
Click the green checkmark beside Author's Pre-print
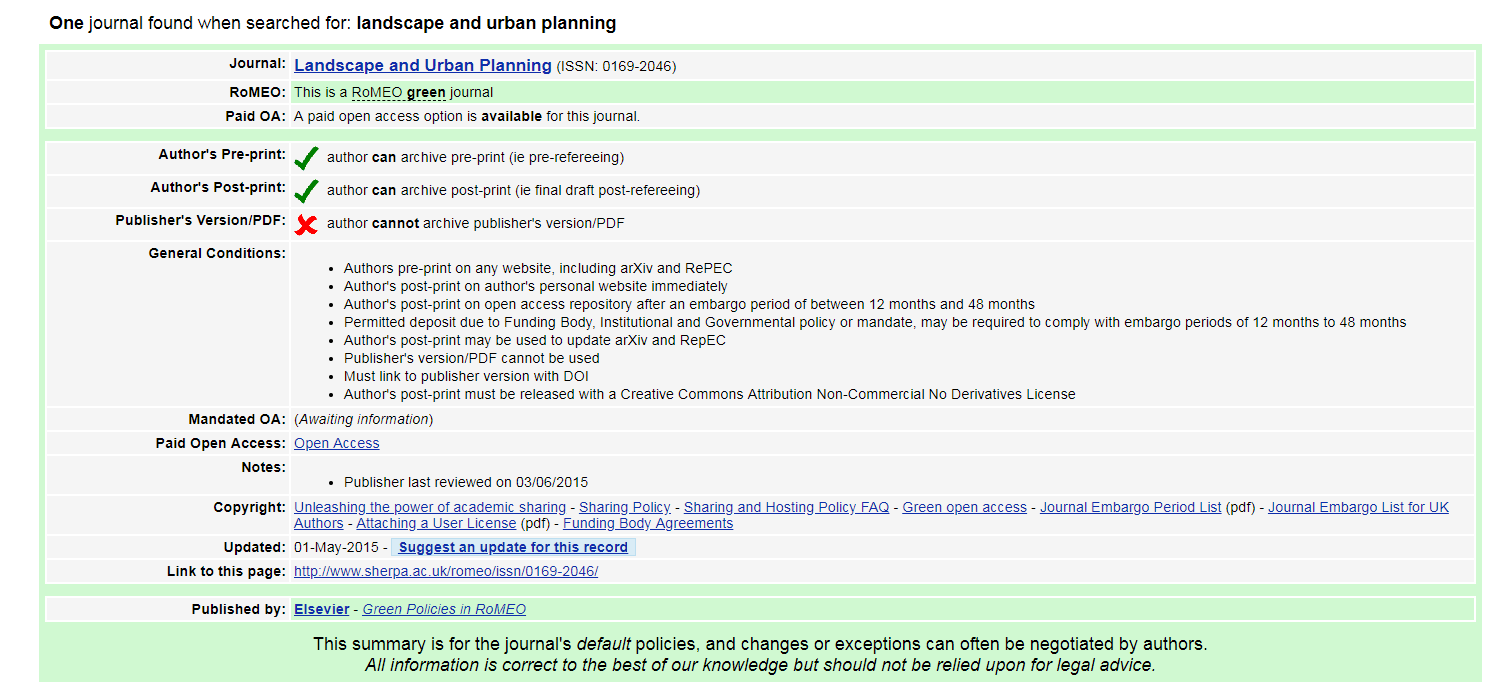(307, 158)
